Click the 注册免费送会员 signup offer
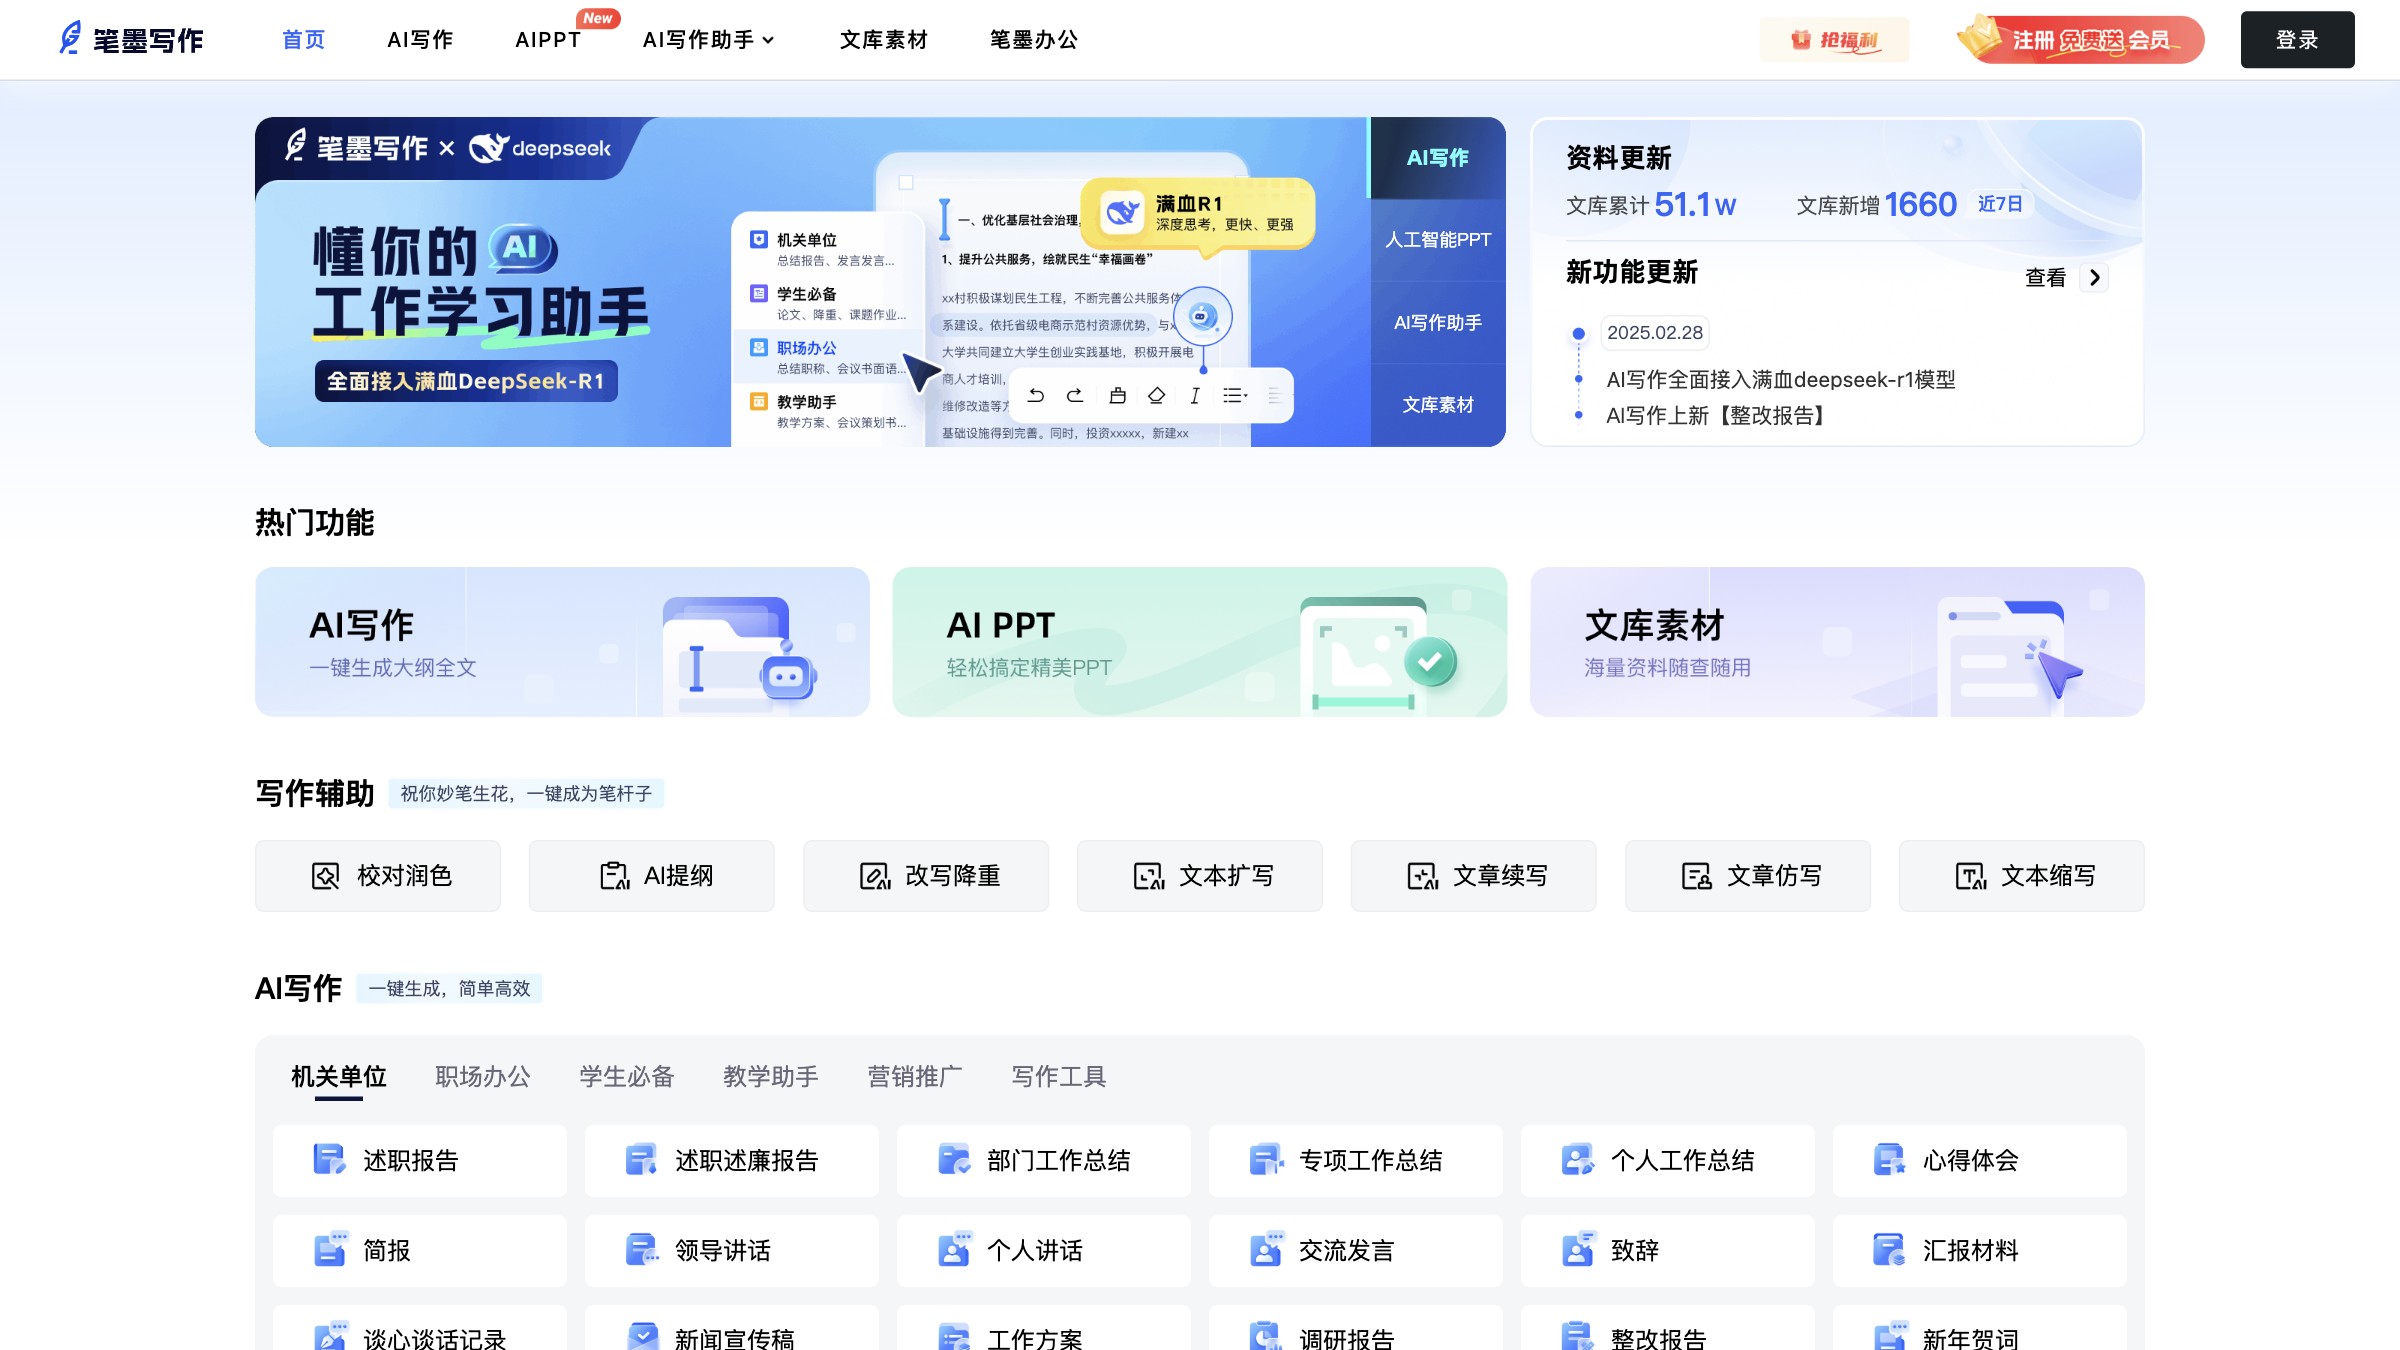This screenshot has height=1350, width=2400. tap(2085, 39)
